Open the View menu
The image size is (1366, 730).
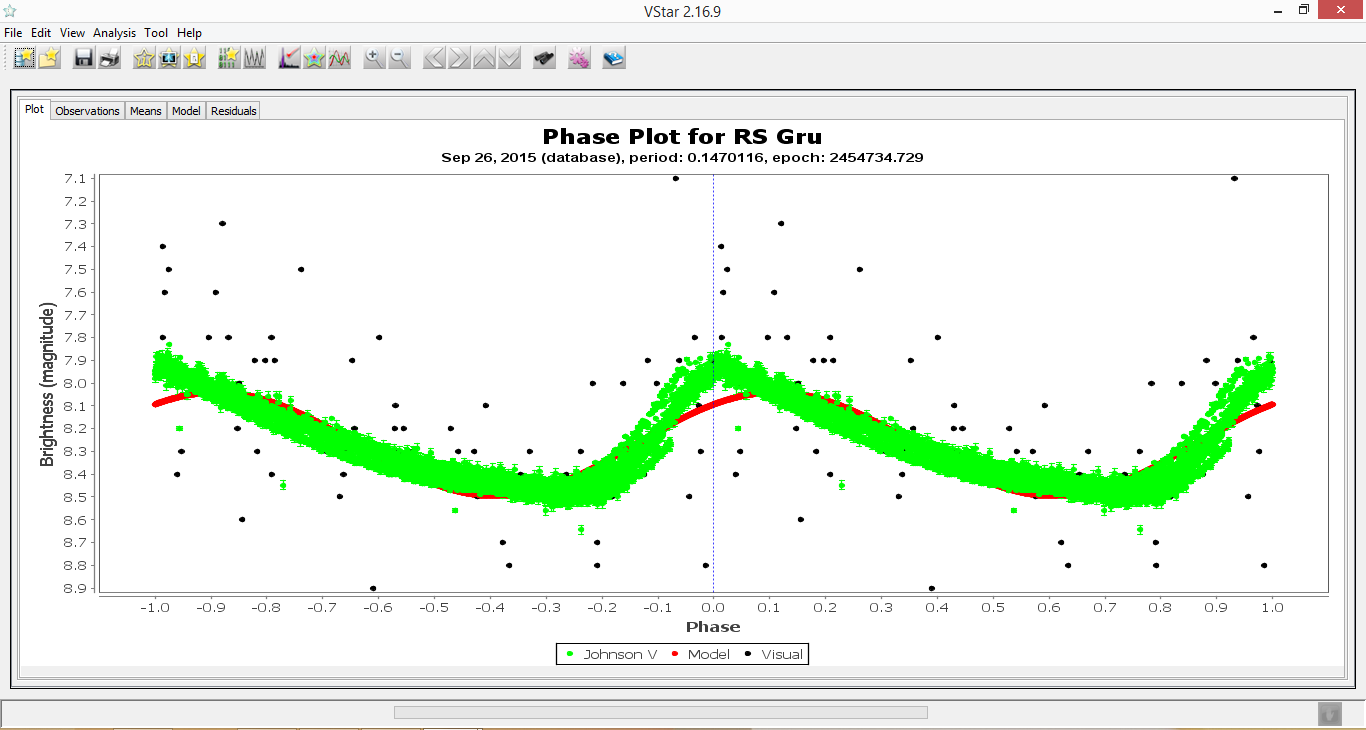pos(72,33)
